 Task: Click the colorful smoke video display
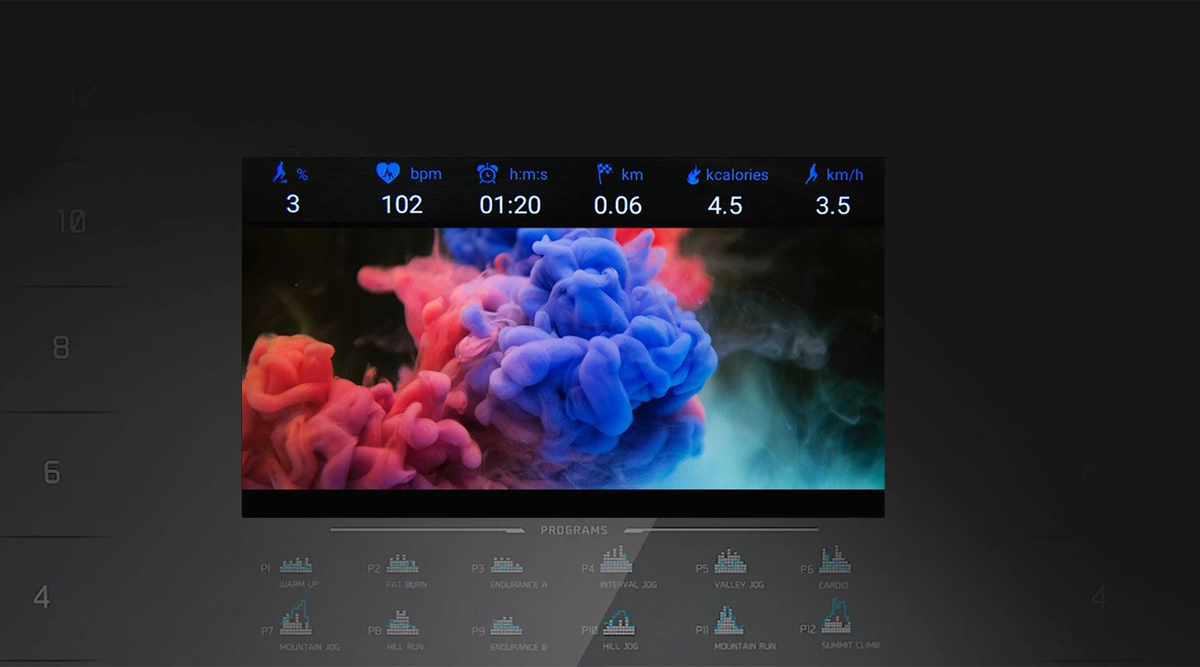tap(562, 358)
